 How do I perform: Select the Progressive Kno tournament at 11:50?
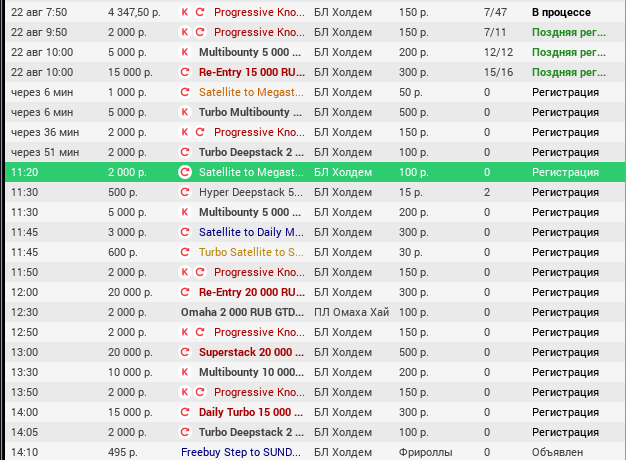pos(259,272)
